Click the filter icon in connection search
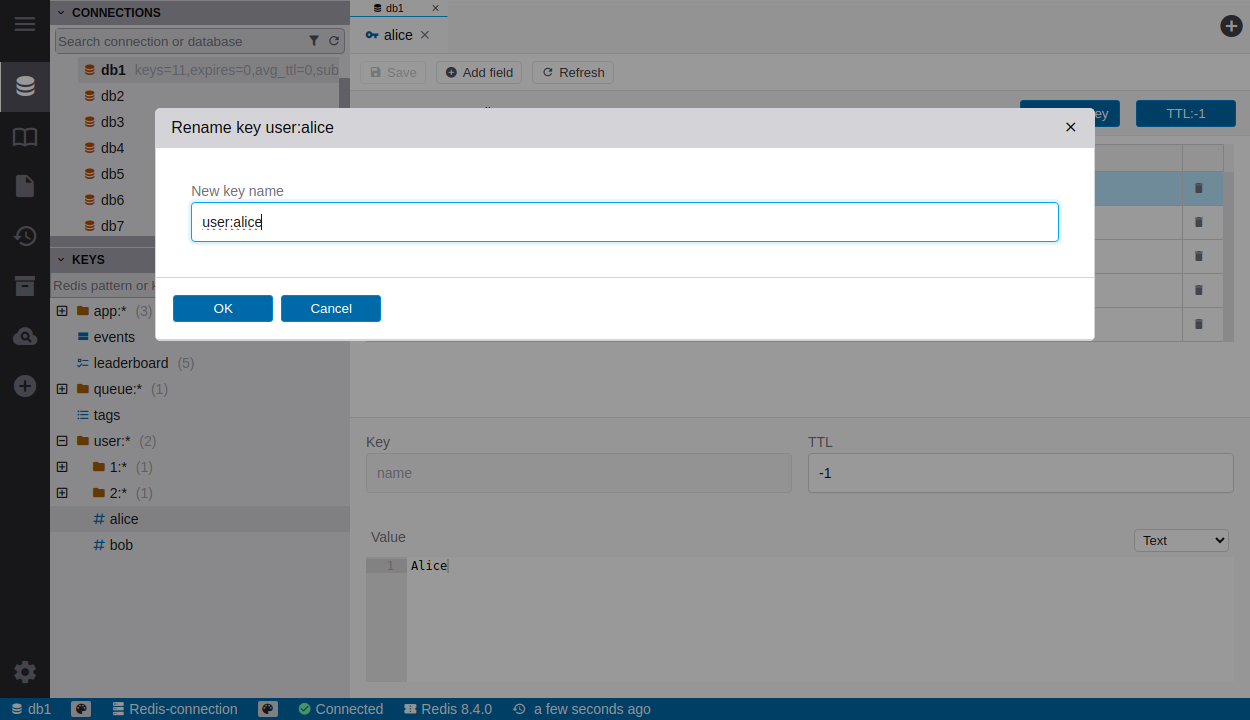 tap(314, 41)
